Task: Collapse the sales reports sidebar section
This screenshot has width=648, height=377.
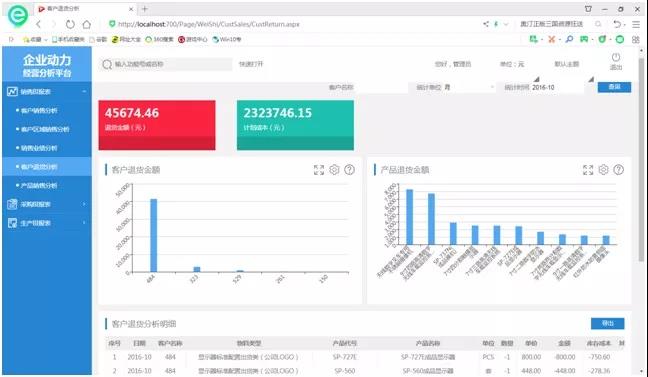Action: coord(84,91)
